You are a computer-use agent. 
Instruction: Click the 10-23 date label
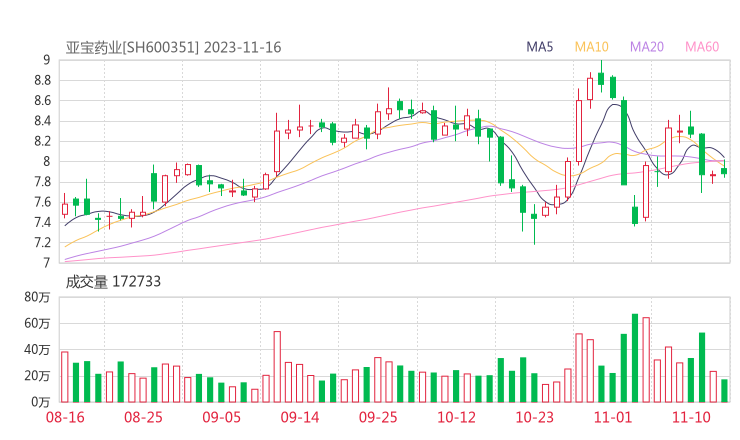[534, 417]
